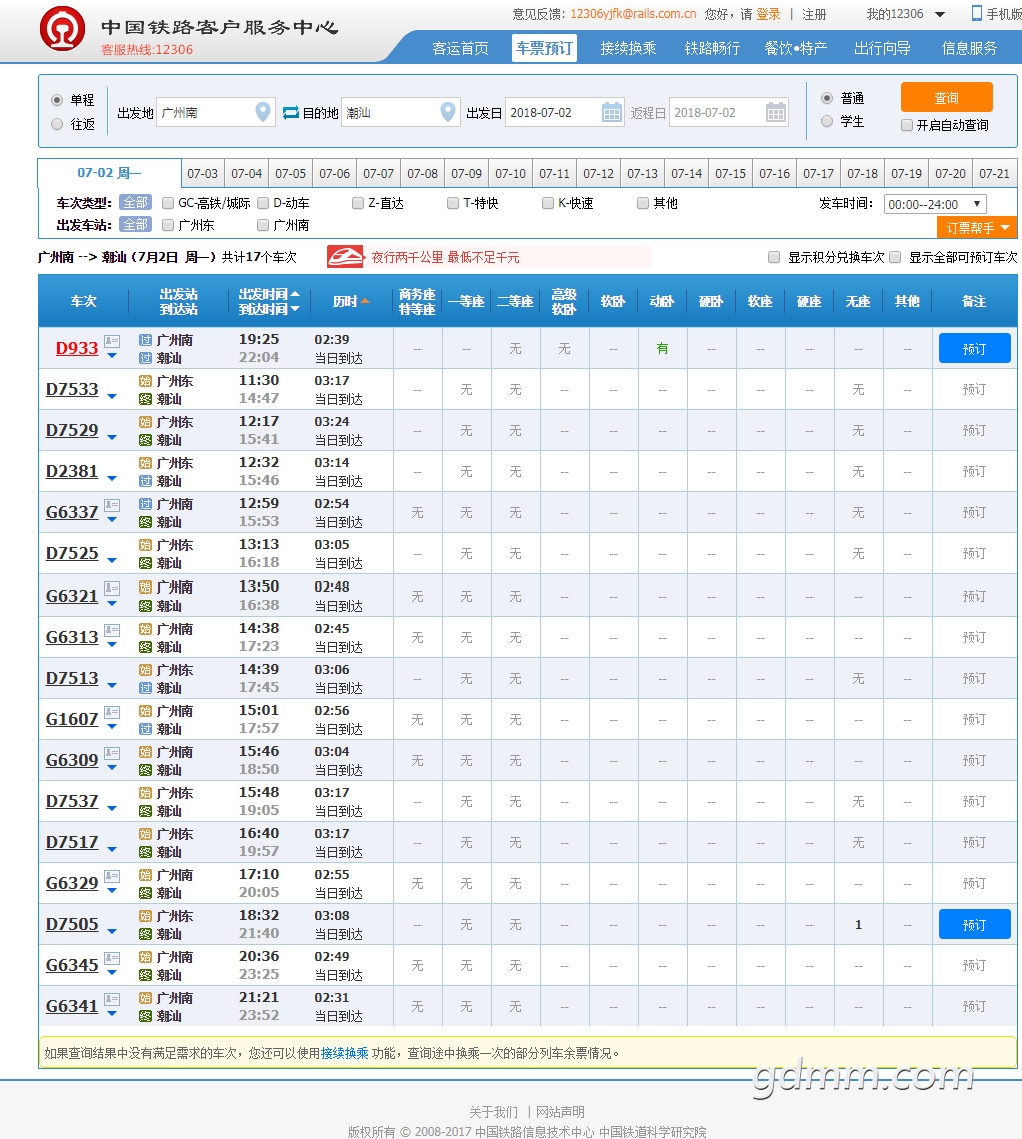Open the departure station location picker icon

(x=263, y=112)
